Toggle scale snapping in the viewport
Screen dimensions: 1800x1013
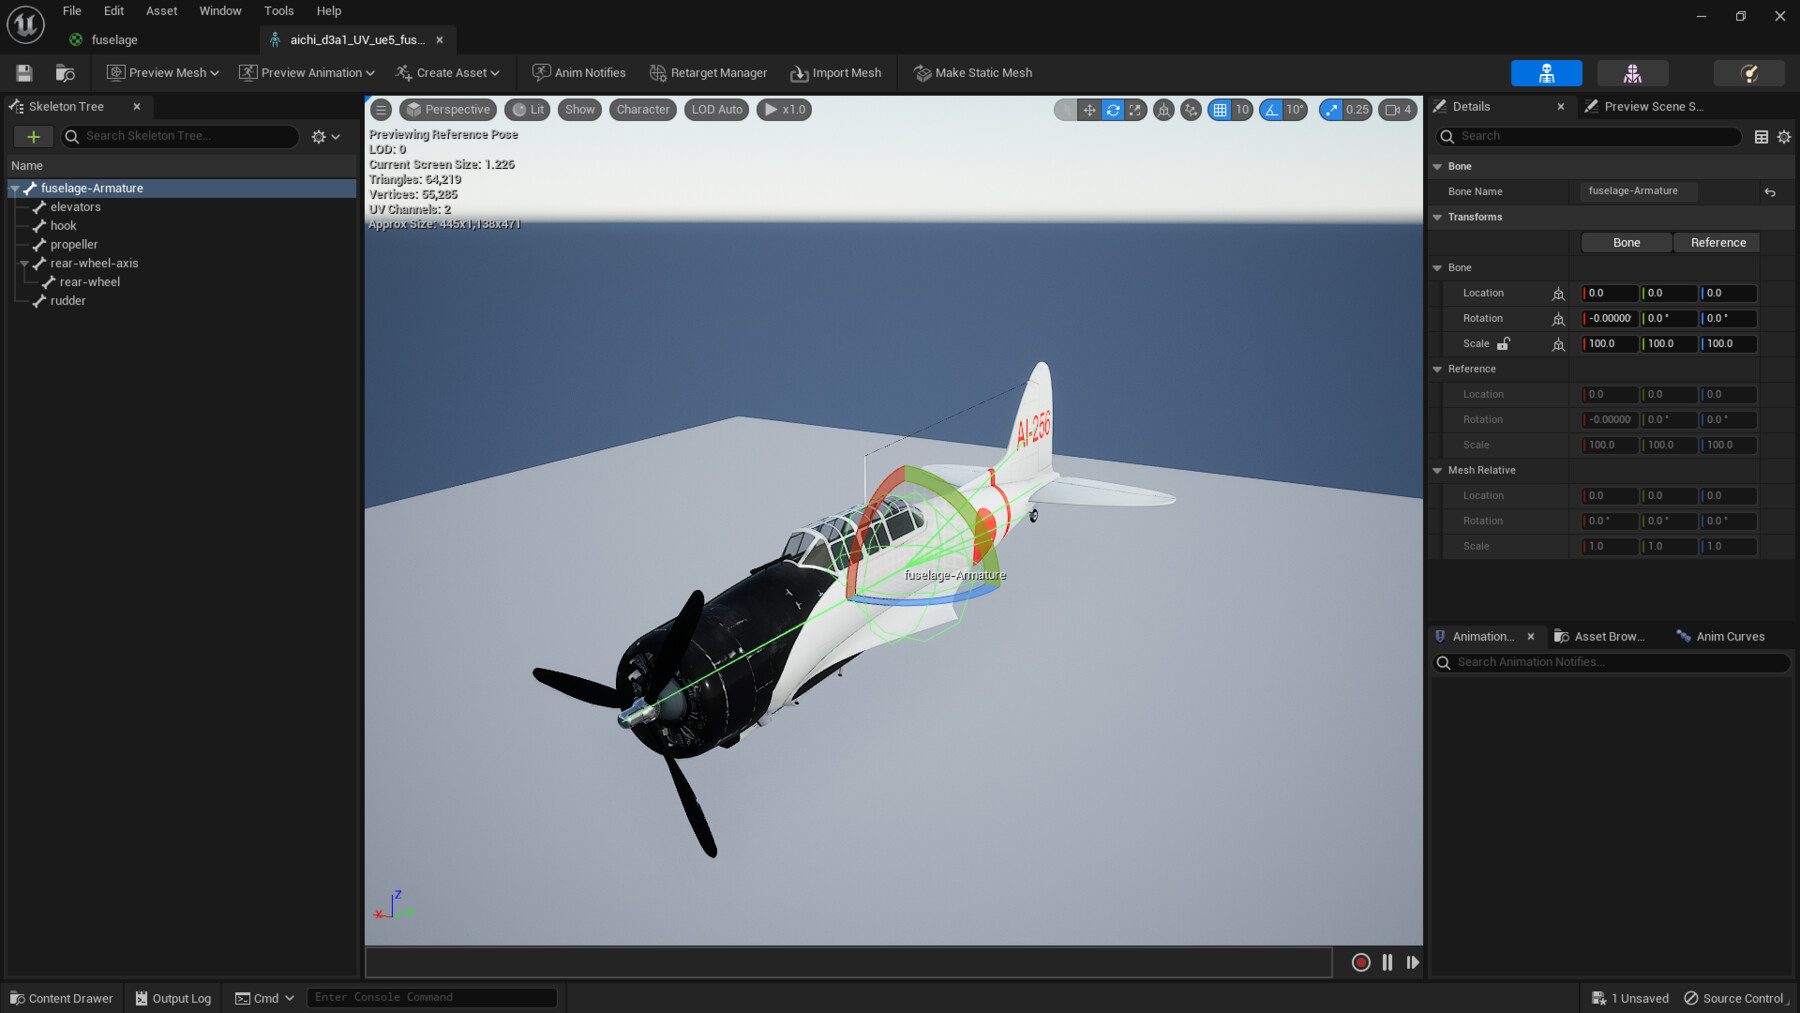(x=1331, y=110)
